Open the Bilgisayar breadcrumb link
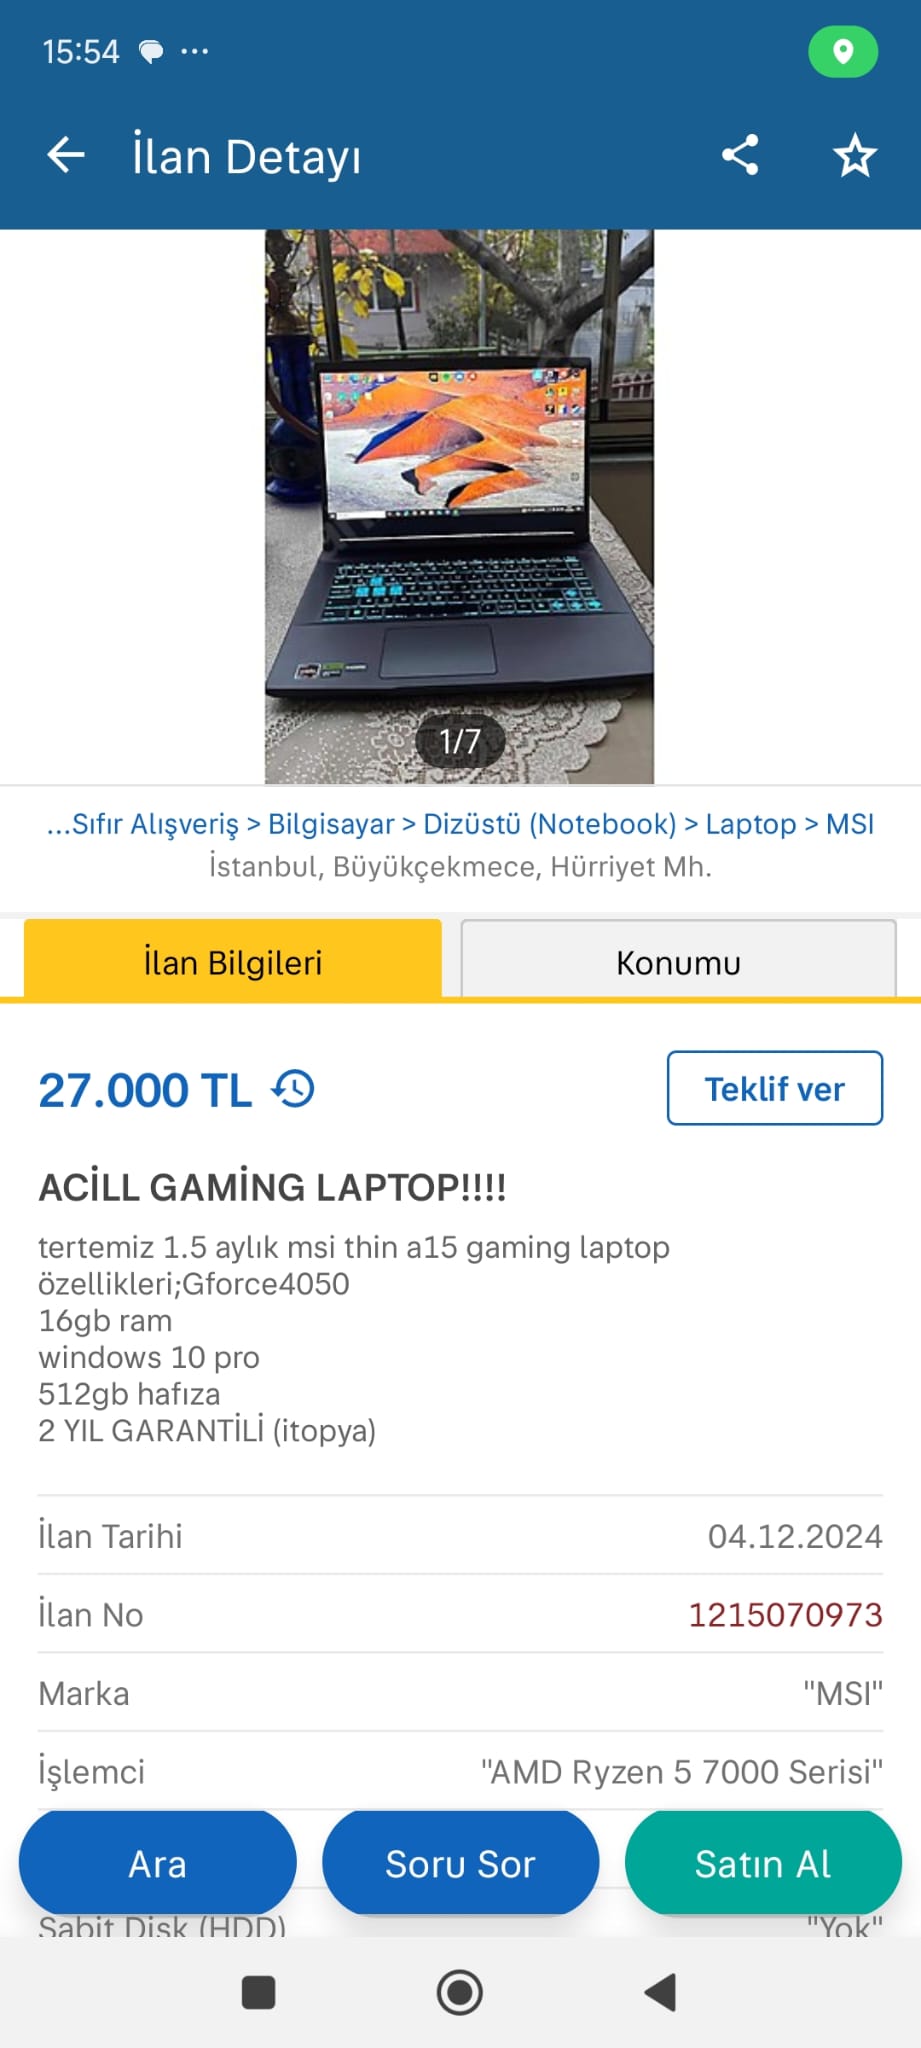This screenshot has height=2048, width=921. click(331, 824)
